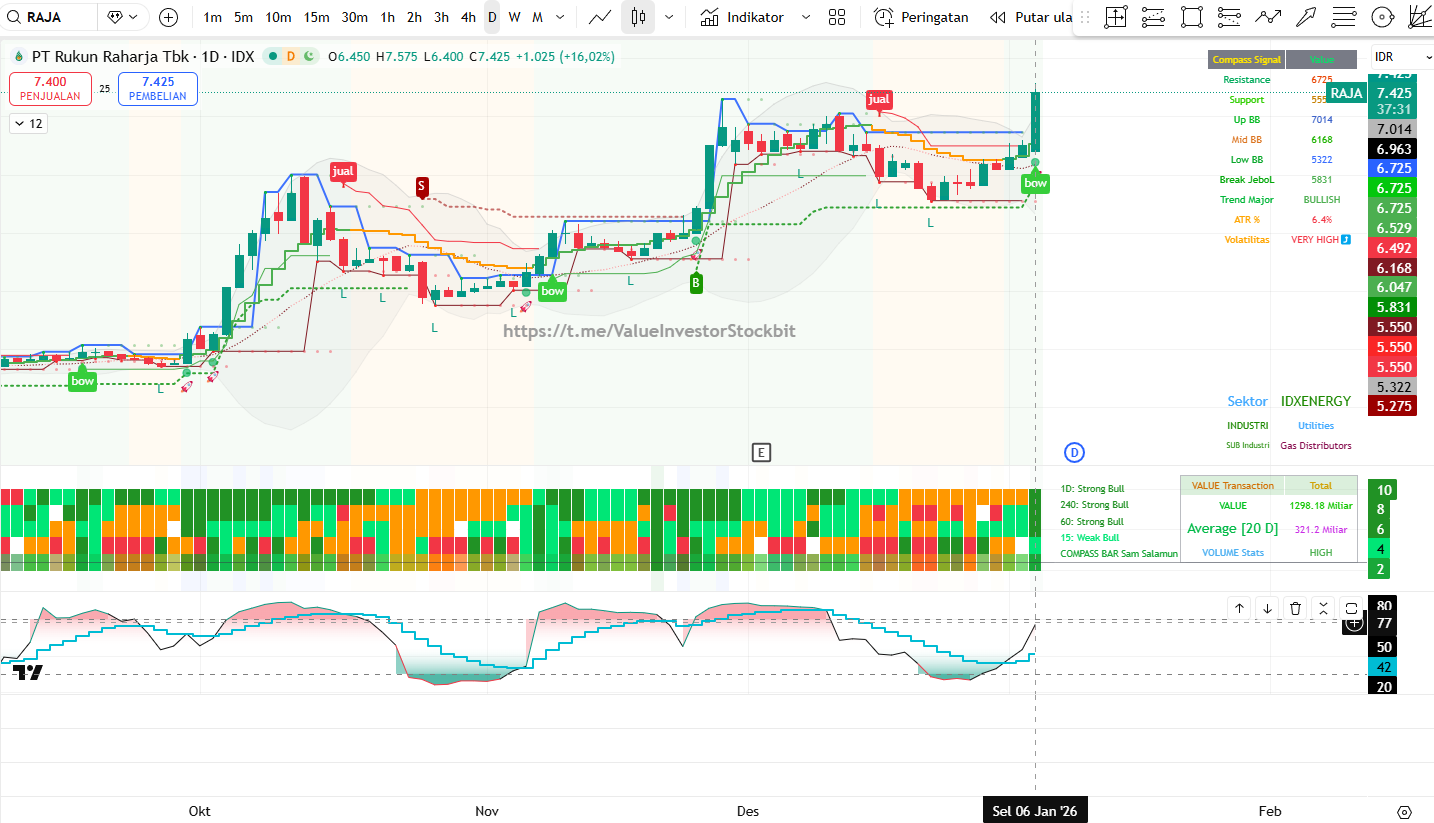
Task: Select the zigzag path drawing tool
Action: (x=1268, y=17)
